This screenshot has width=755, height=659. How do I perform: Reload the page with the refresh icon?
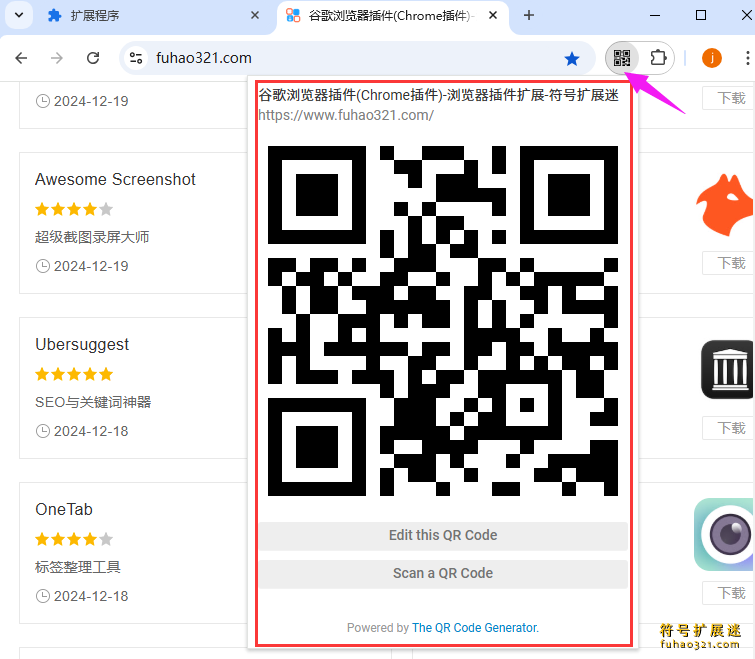93,58
